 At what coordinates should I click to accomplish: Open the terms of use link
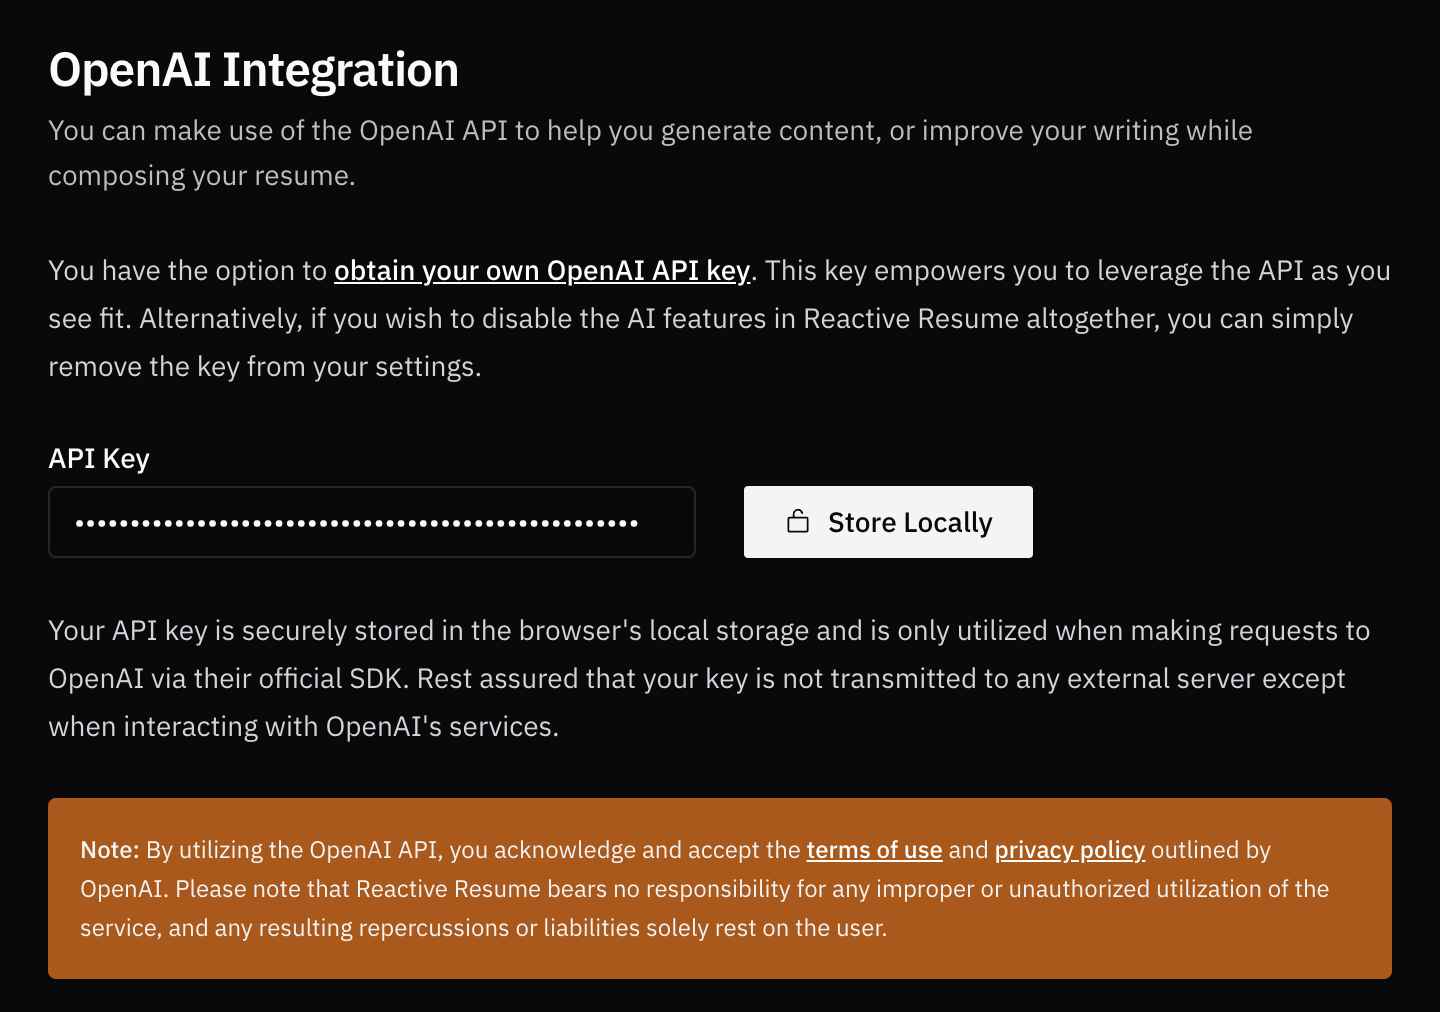pyautogui.click(x=874, y=850)
